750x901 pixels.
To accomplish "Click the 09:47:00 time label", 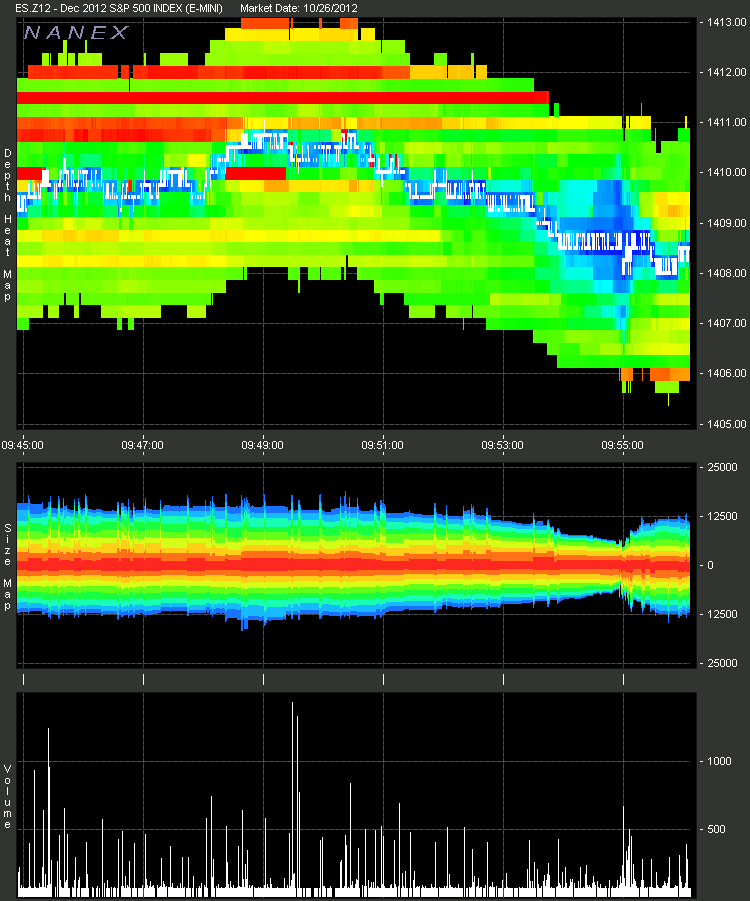I will click(143, 445).
